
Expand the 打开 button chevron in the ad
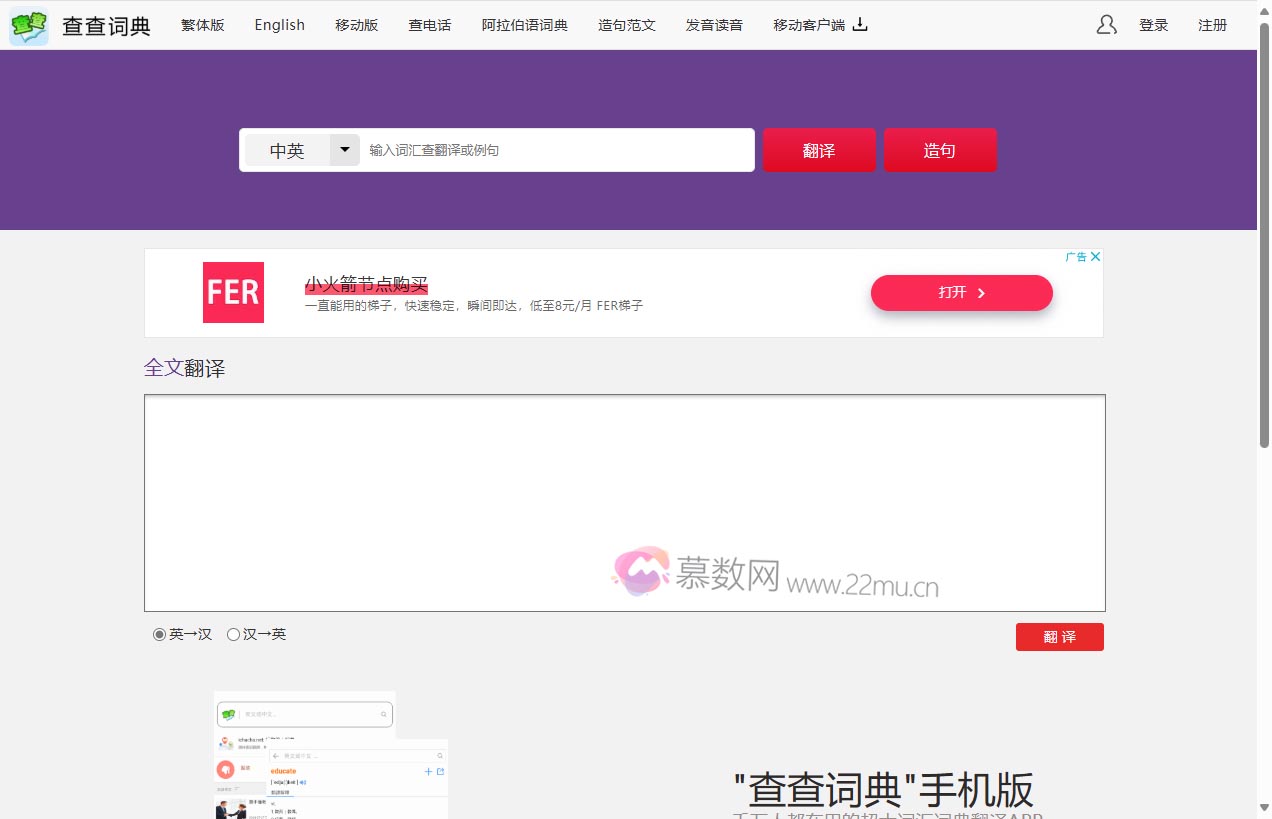click(x=983, y=293)
